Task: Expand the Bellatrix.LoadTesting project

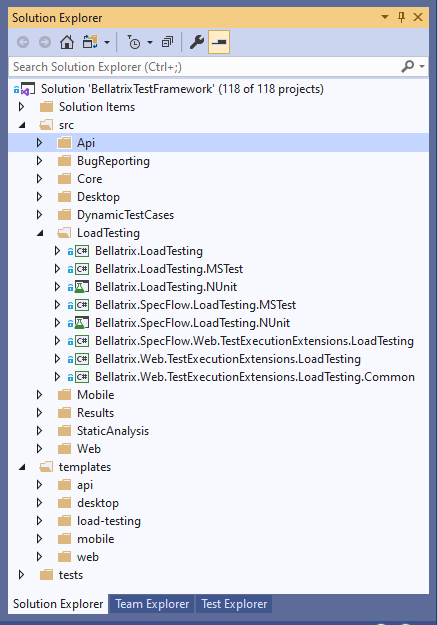Action: [x=57, y=251]
